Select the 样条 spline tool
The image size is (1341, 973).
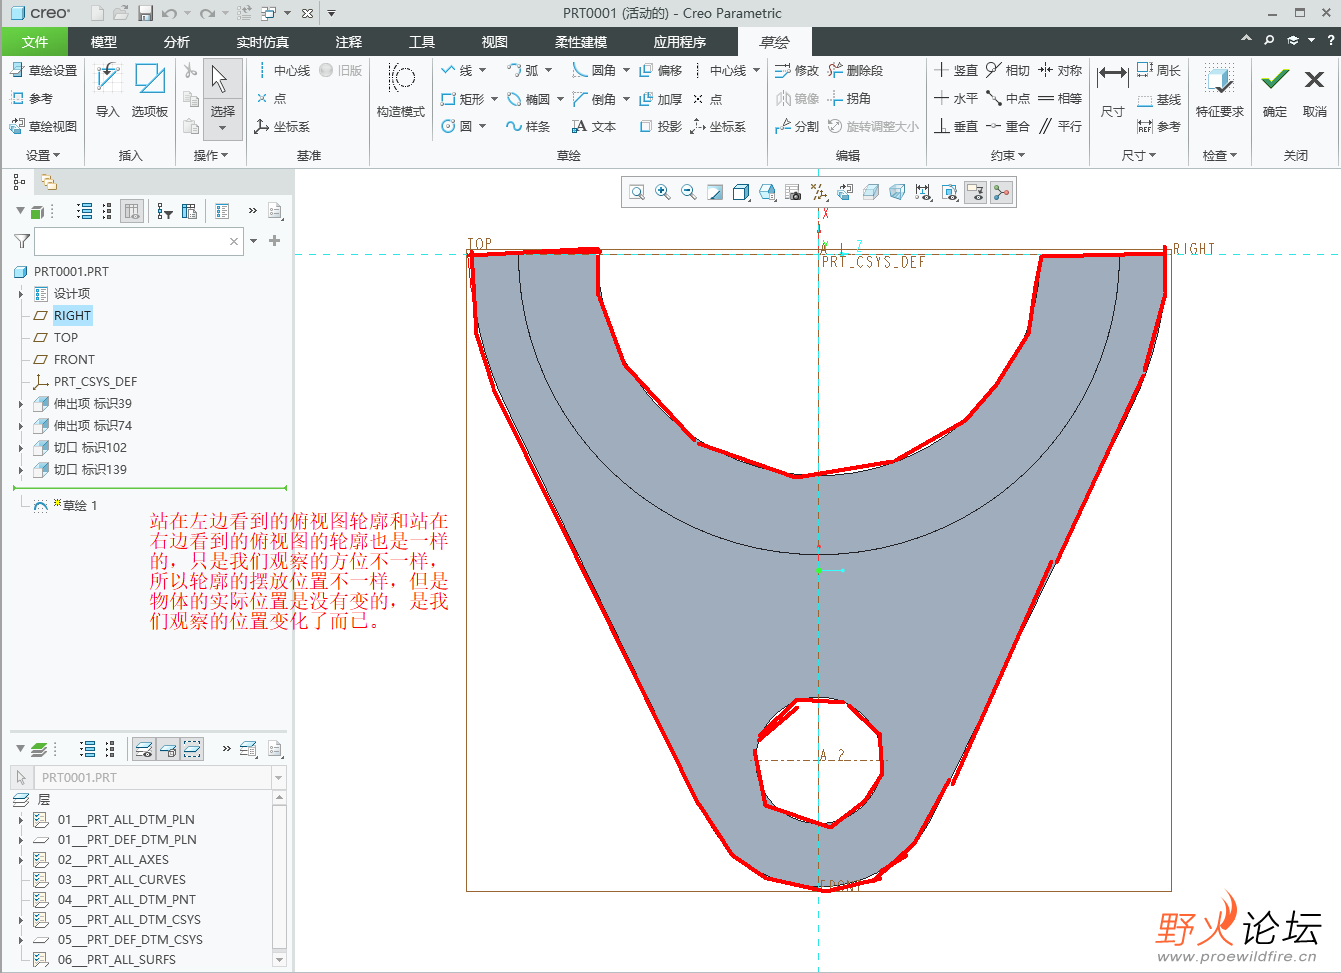pyautogui.click(x=527, y=127)
